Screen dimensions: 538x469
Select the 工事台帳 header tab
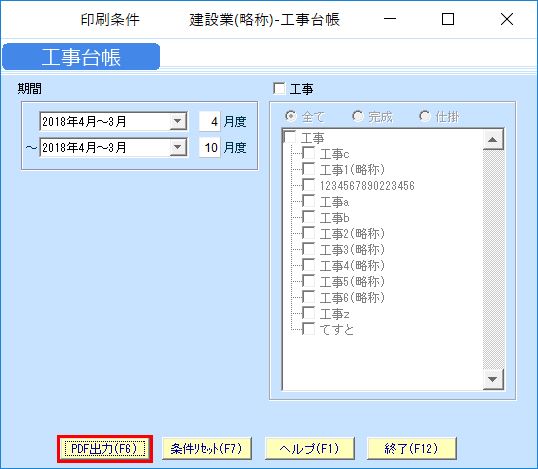(x=81, y=57)
